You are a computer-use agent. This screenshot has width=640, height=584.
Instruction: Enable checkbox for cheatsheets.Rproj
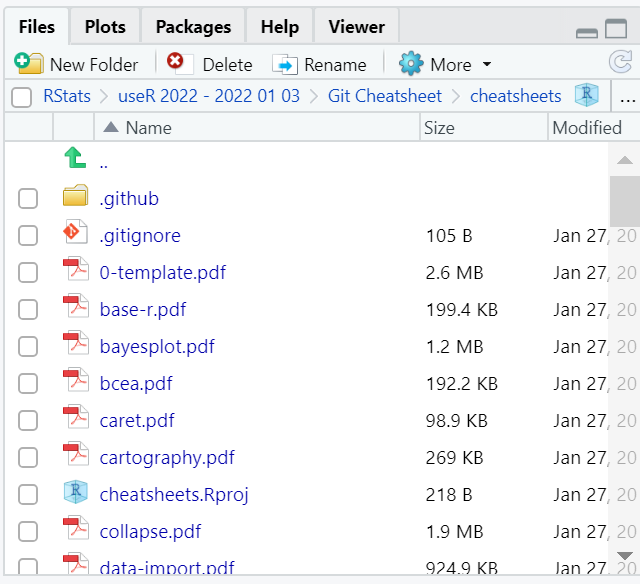coord(28,495)
